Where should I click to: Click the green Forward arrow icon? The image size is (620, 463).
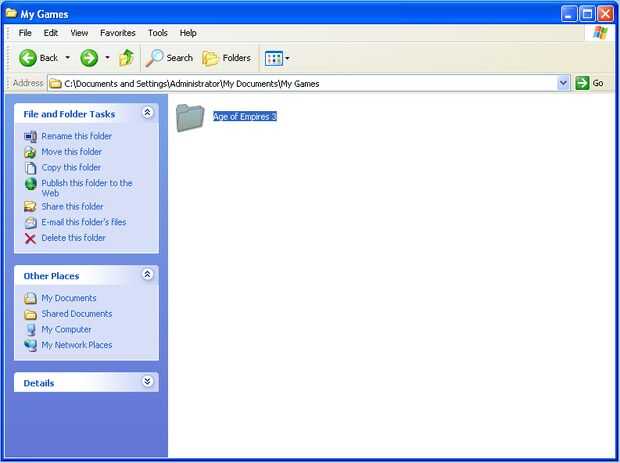pyautogui.click(x=89, y=58)
